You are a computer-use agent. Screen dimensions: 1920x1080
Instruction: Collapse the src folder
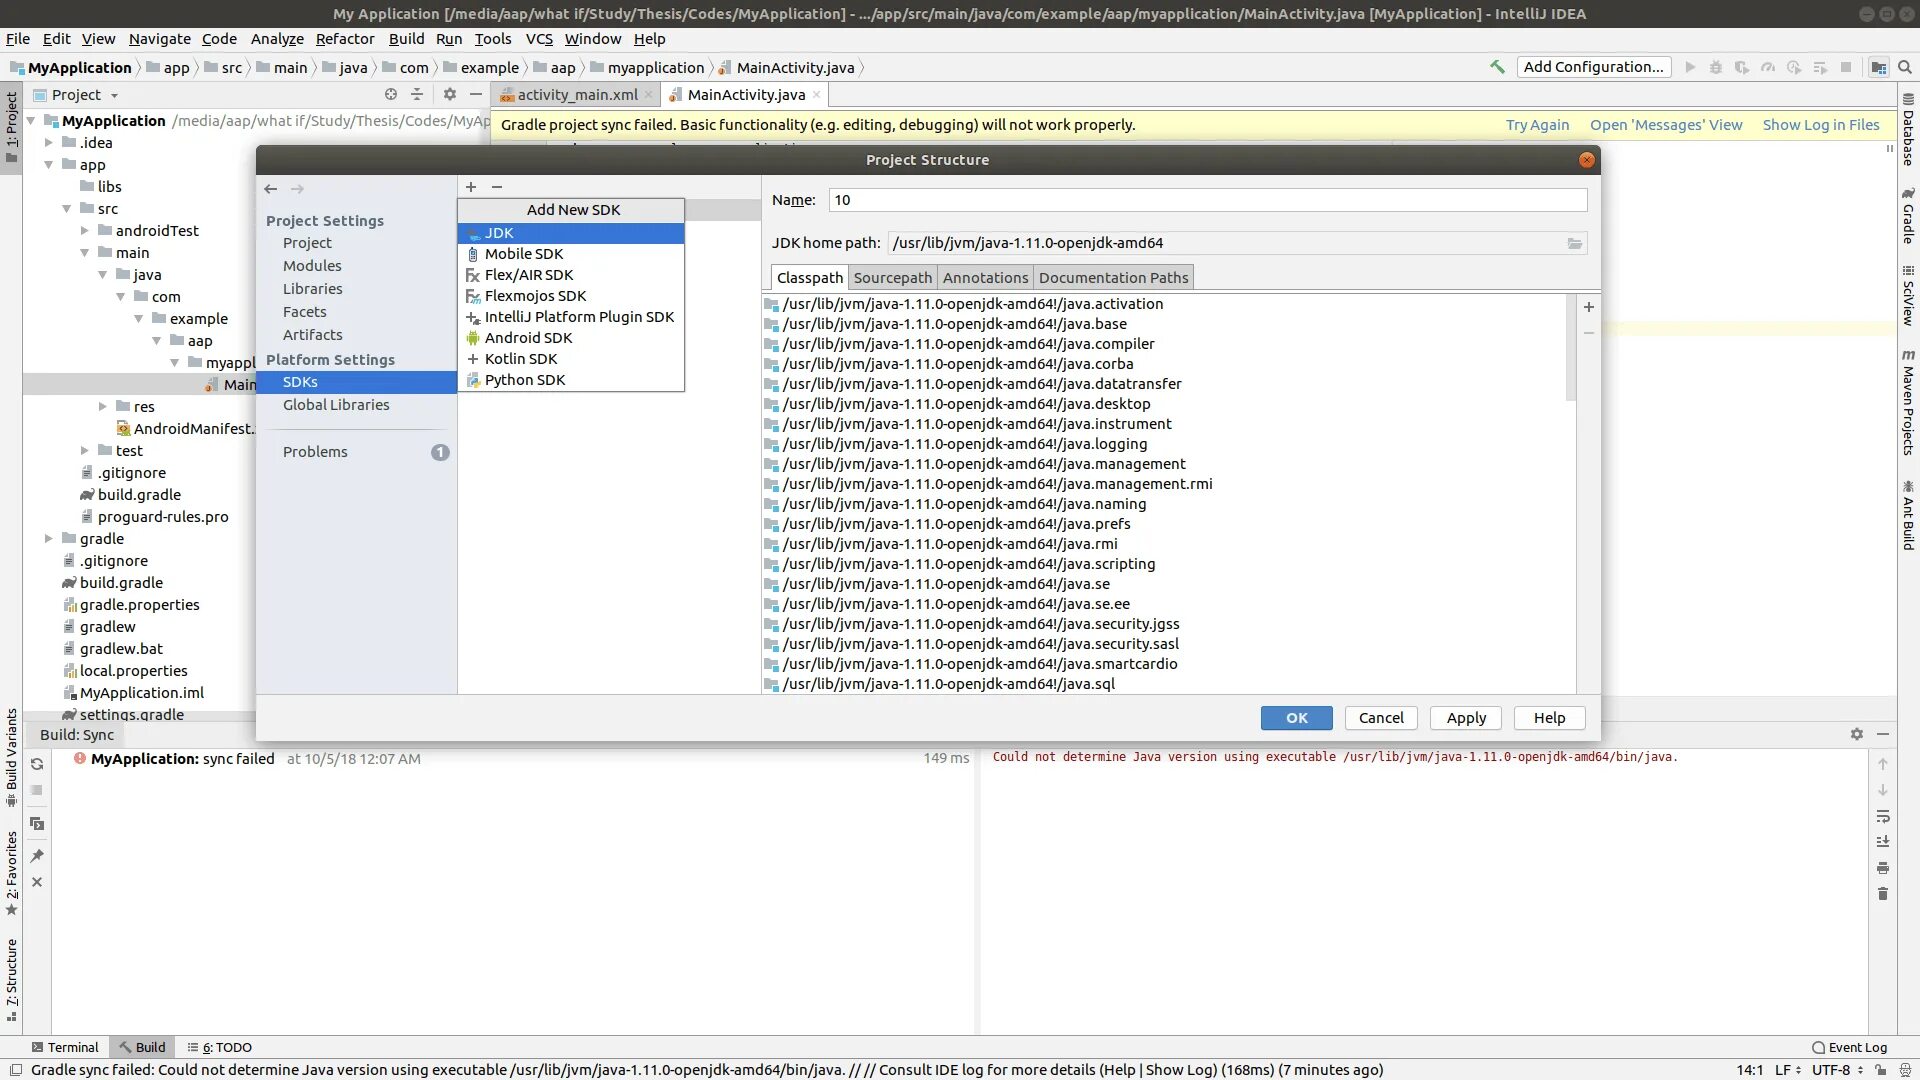pyautogui.click(x=67, y=208)
